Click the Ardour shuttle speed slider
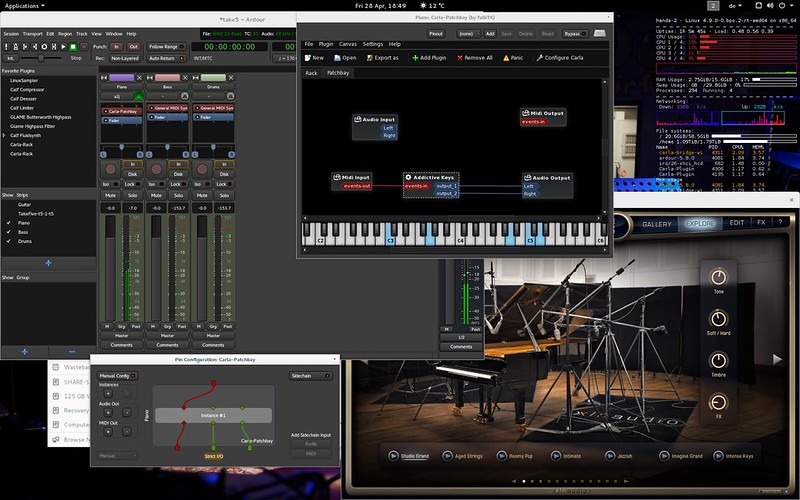The width and height of the screenshot is (800, 500). coord(41,58)
